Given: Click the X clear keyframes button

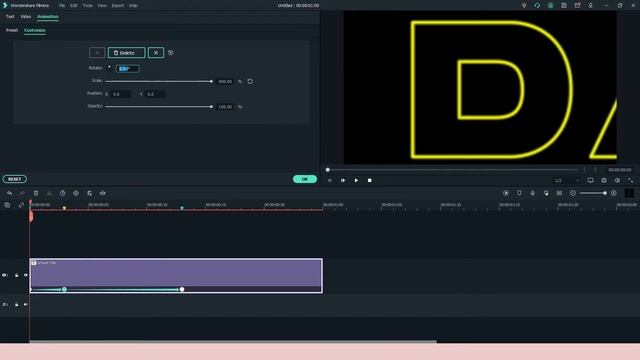Looking at the screenshot, I should [x=156, y=53].
